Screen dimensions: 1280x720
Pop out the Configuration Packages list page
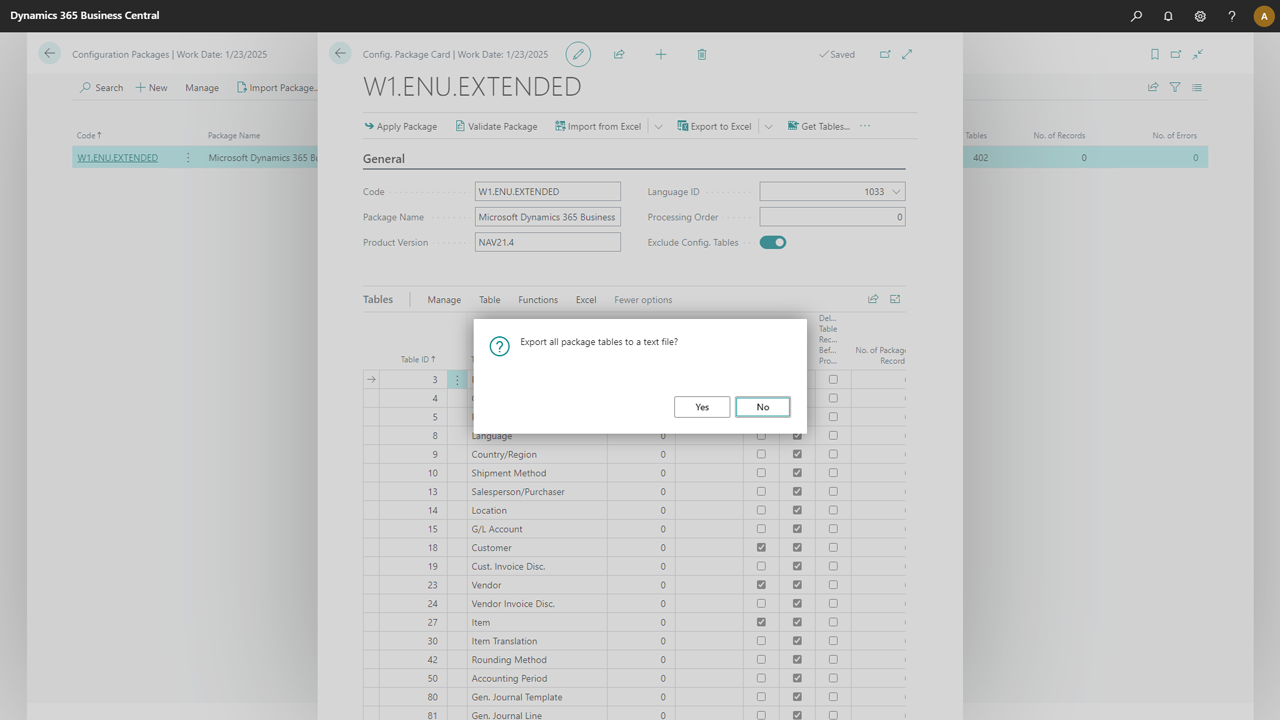[1176, 54]
